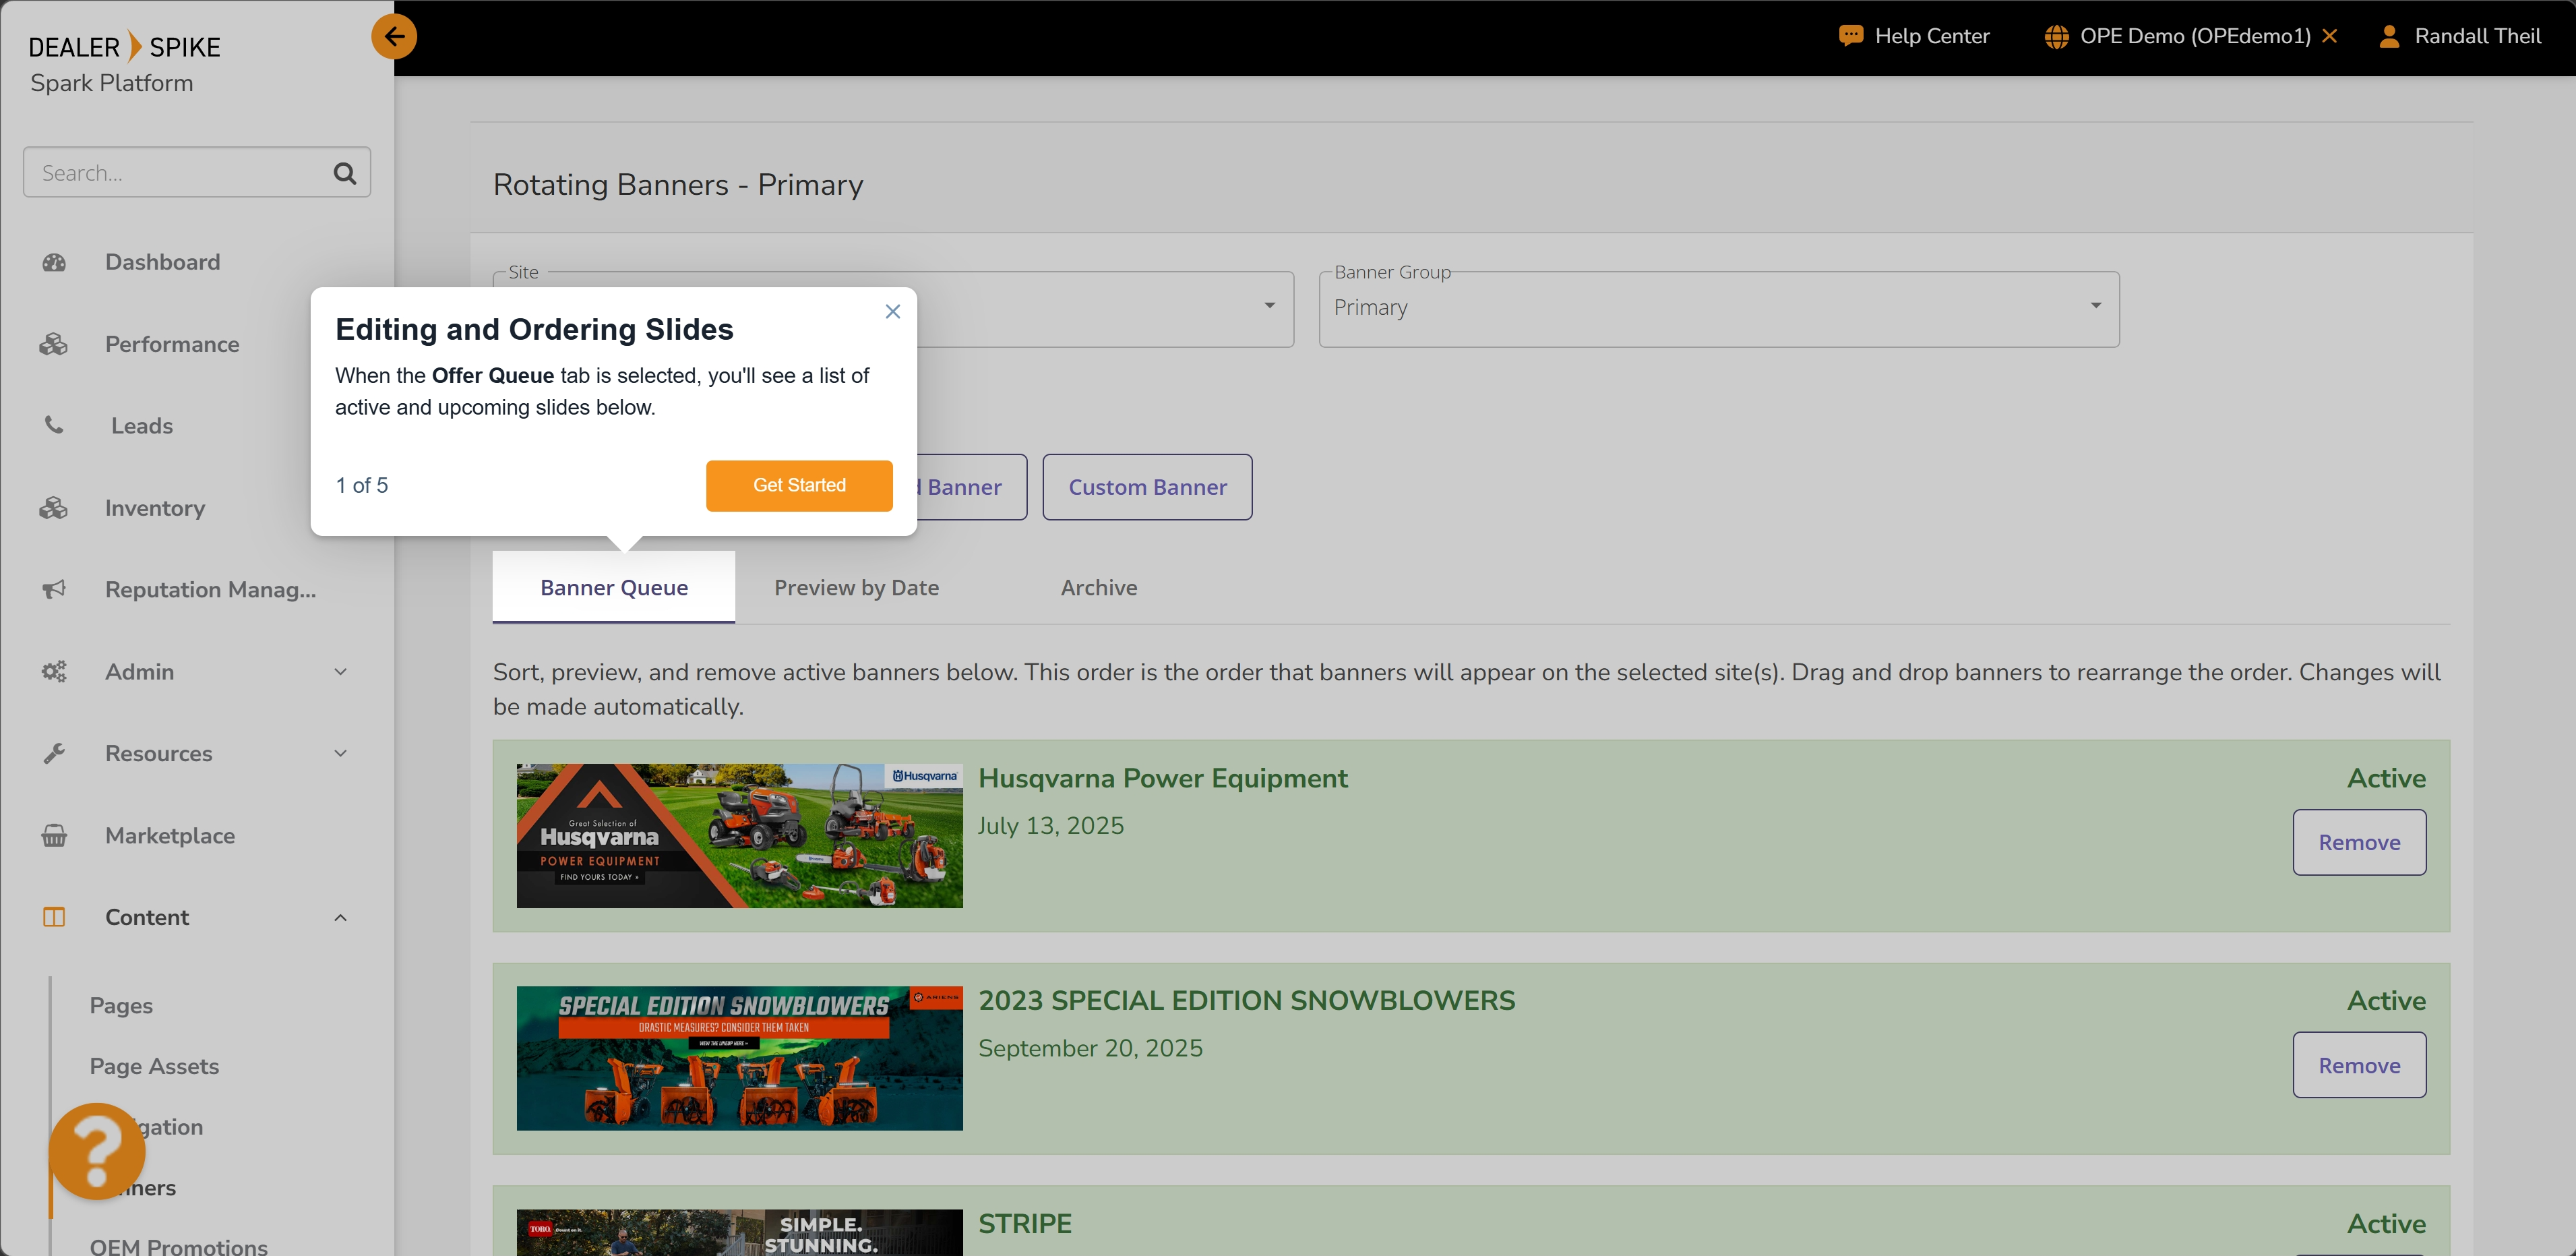Expand the Admin menu section
The image size is (2576, 1256).
pos(340,672)
